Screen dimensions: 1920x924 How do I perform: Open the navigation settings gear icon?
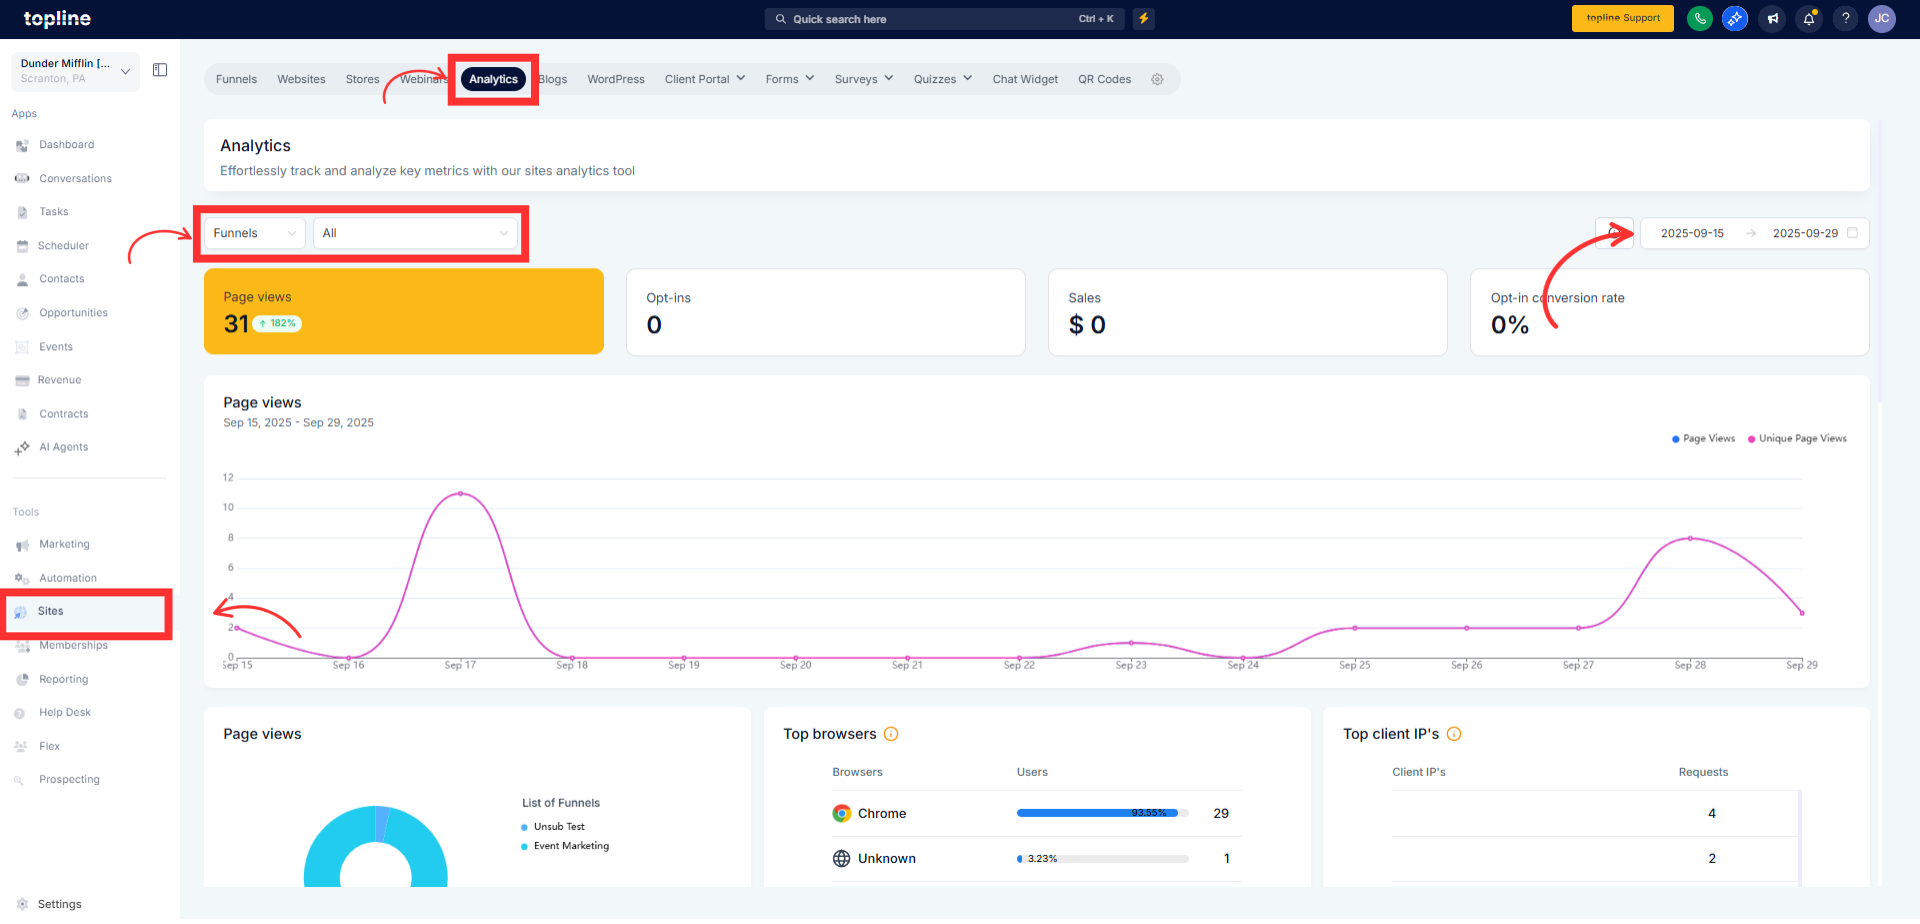(x=1157, y=80)
